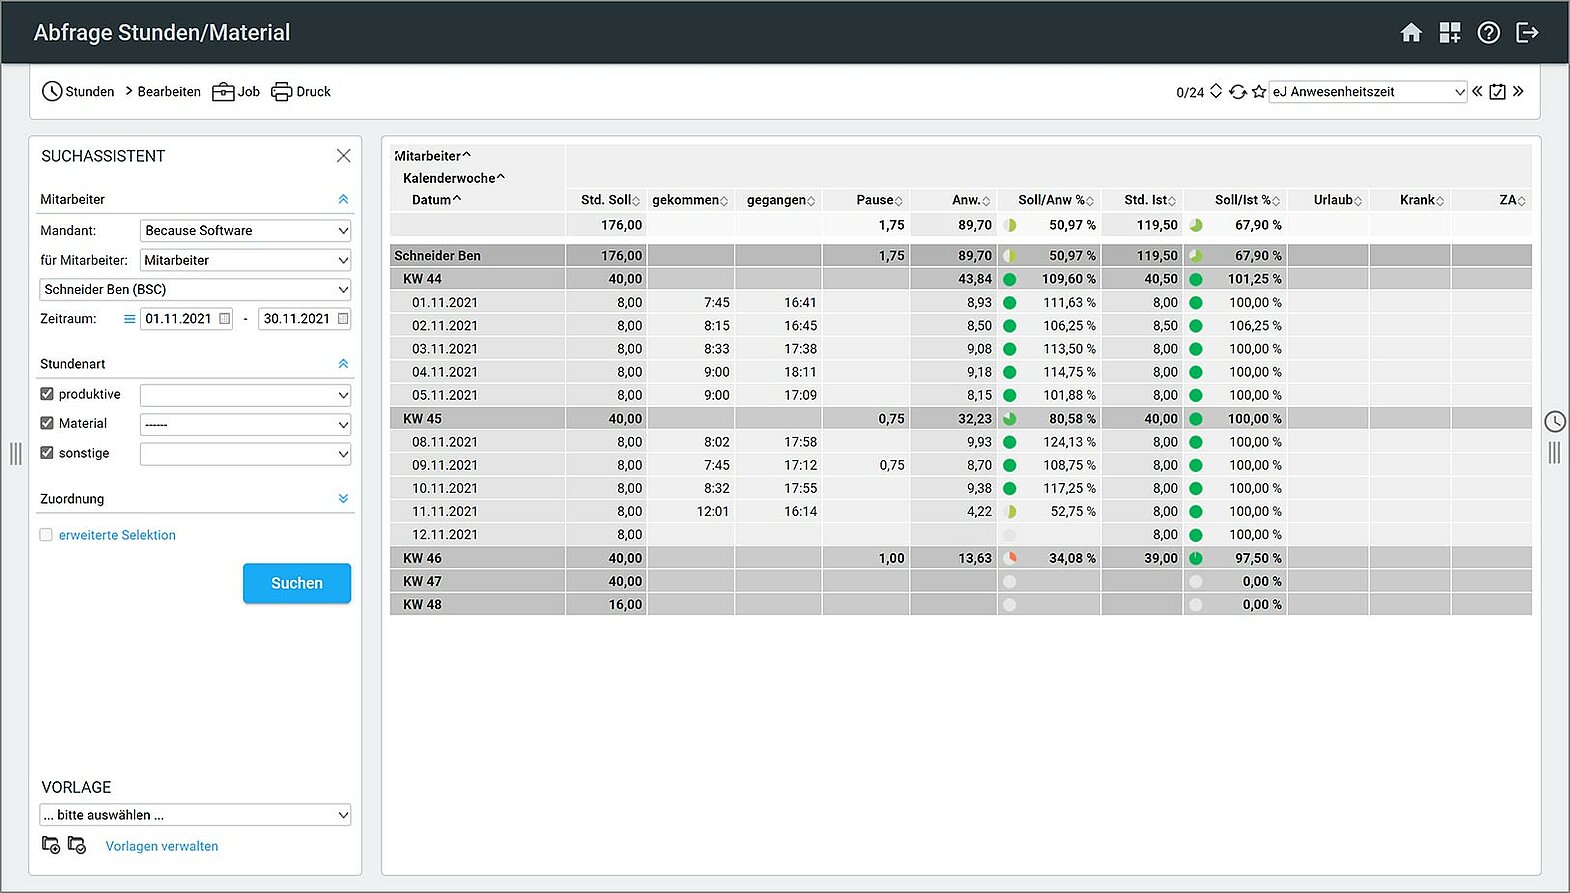Open the Vorlagen verwalten link
This screenshot has width=1570, height=893.
click(162, 846)
